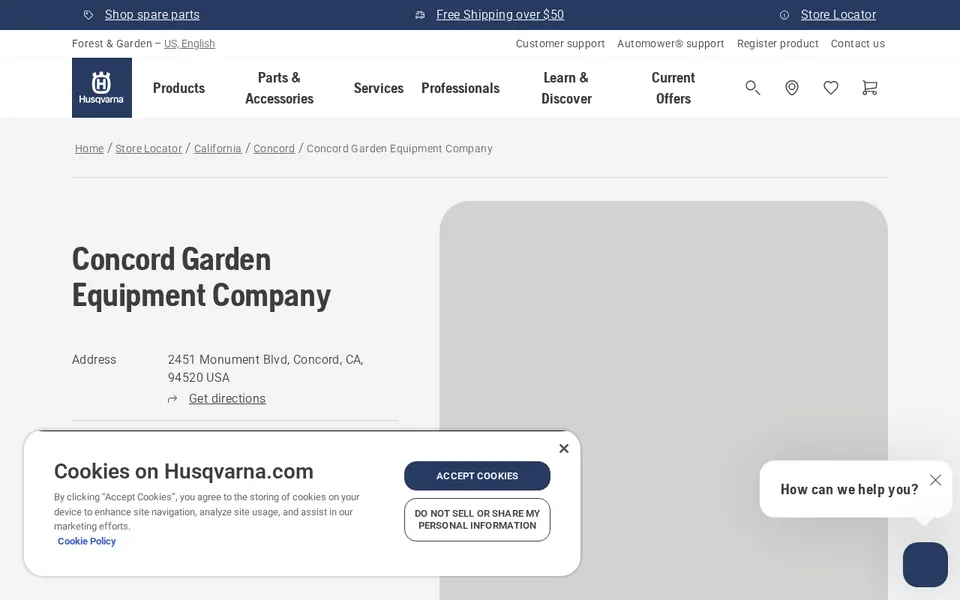Click Get directions link
Viewport: 960px width, 600px height.
click(x=227, y=399)
